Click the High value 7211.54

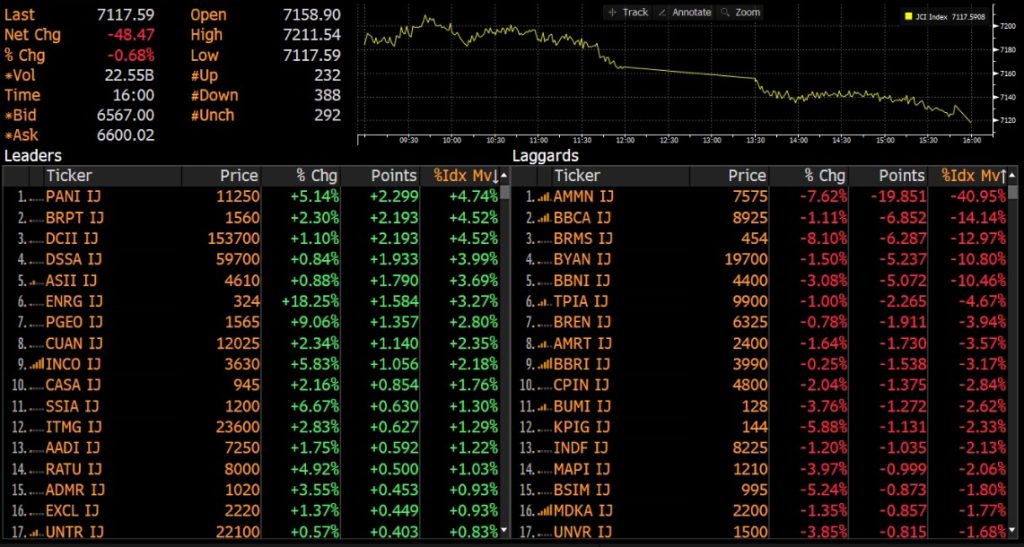312,35
